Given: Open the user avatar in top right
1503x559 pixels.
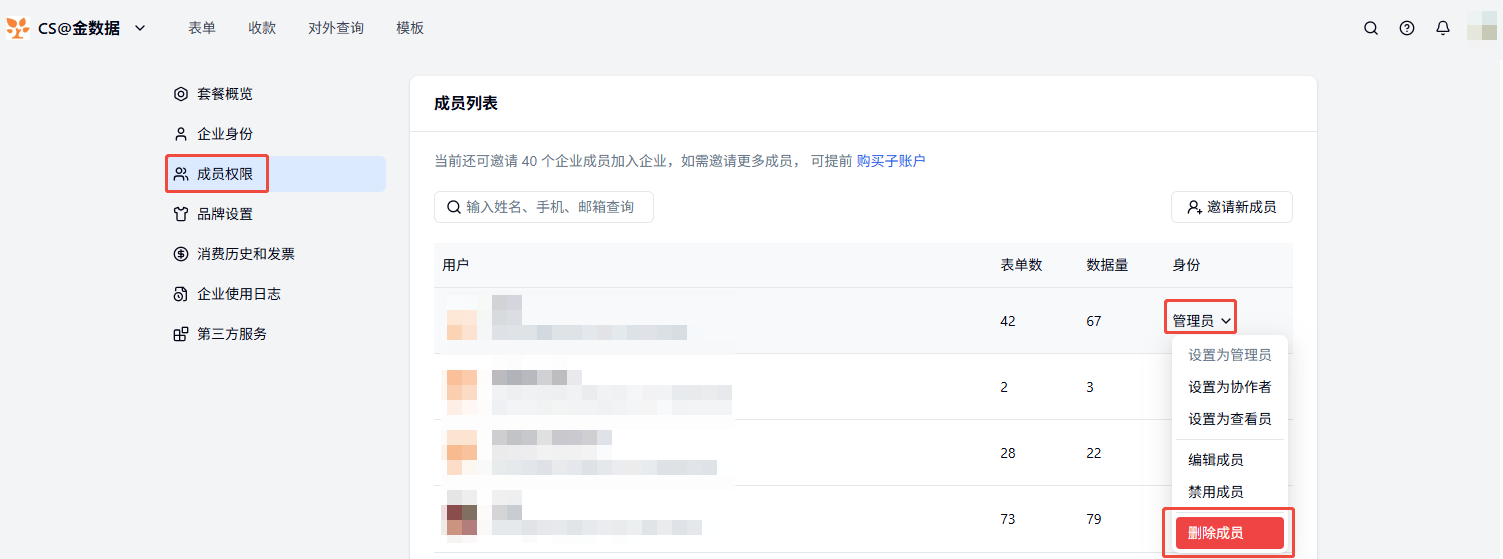Looking at the screenshot, I should 1481,27.
